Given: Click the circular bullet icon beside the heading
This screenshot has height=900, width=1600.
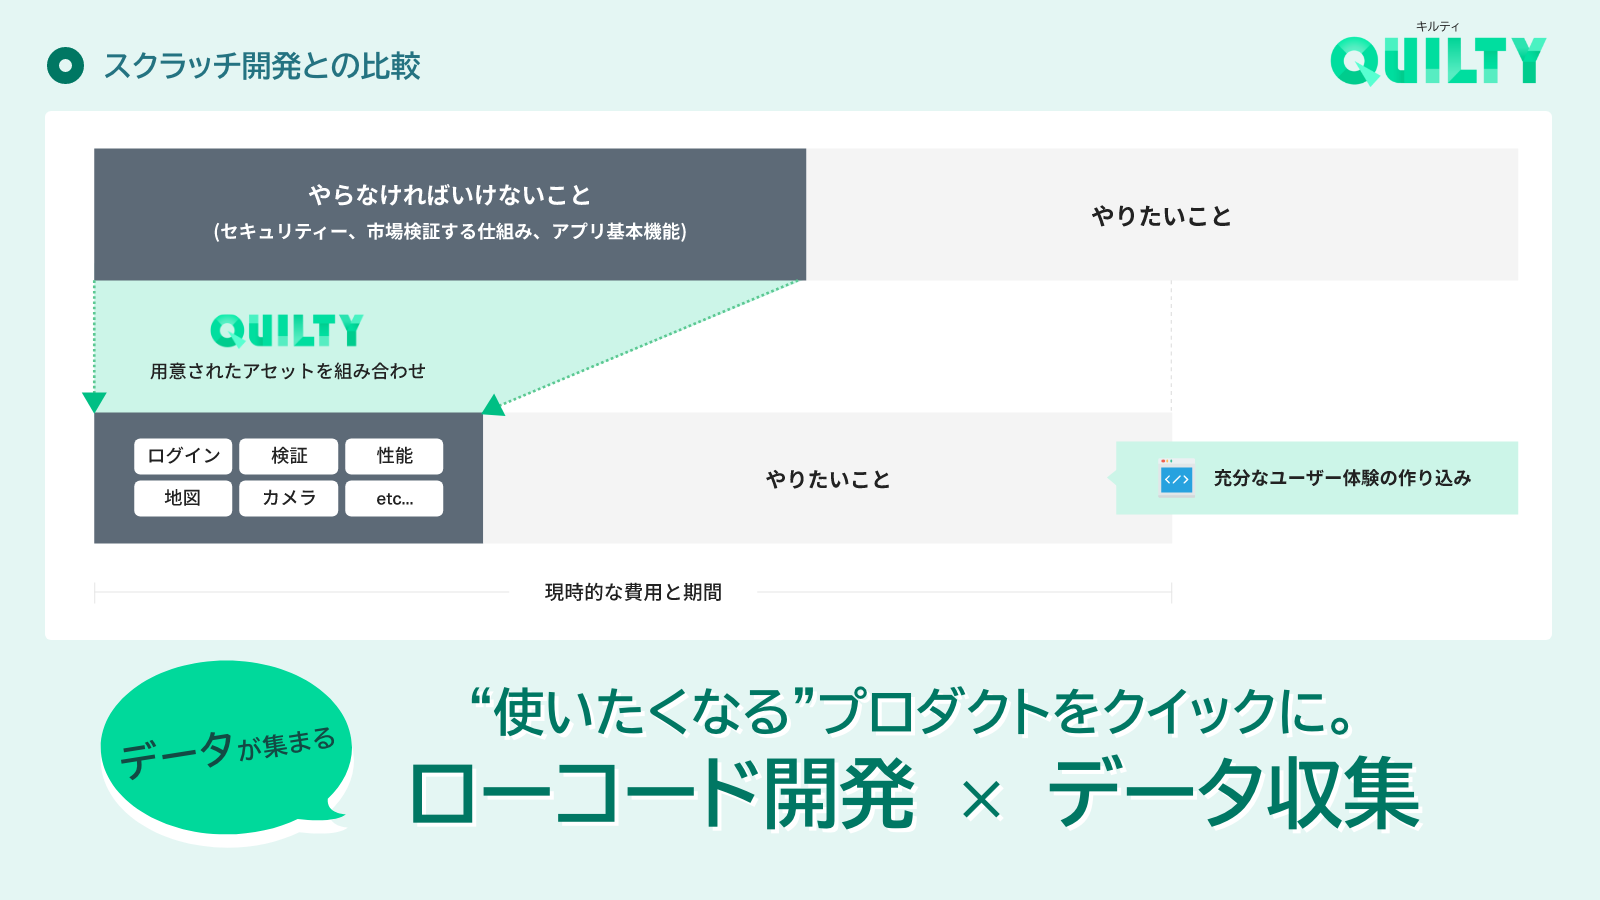Looking at the screenshot, I should tap(66, 66).
